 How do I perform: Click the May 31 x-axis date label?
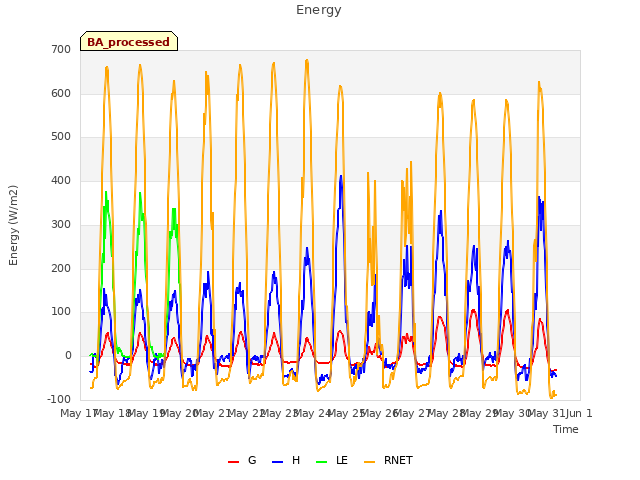547,413
